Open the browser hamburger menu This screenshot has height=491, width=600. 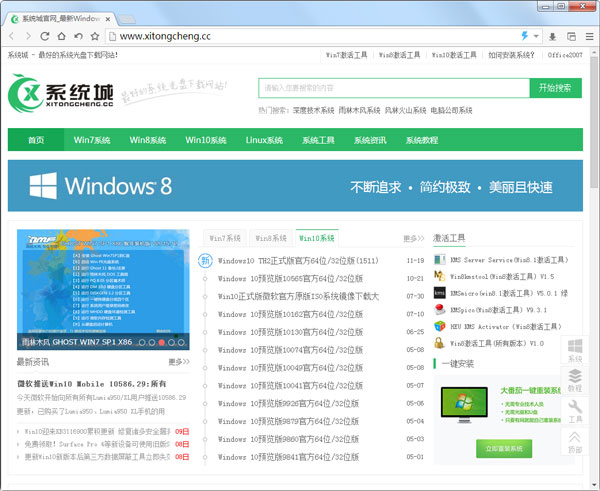[590, 37]
